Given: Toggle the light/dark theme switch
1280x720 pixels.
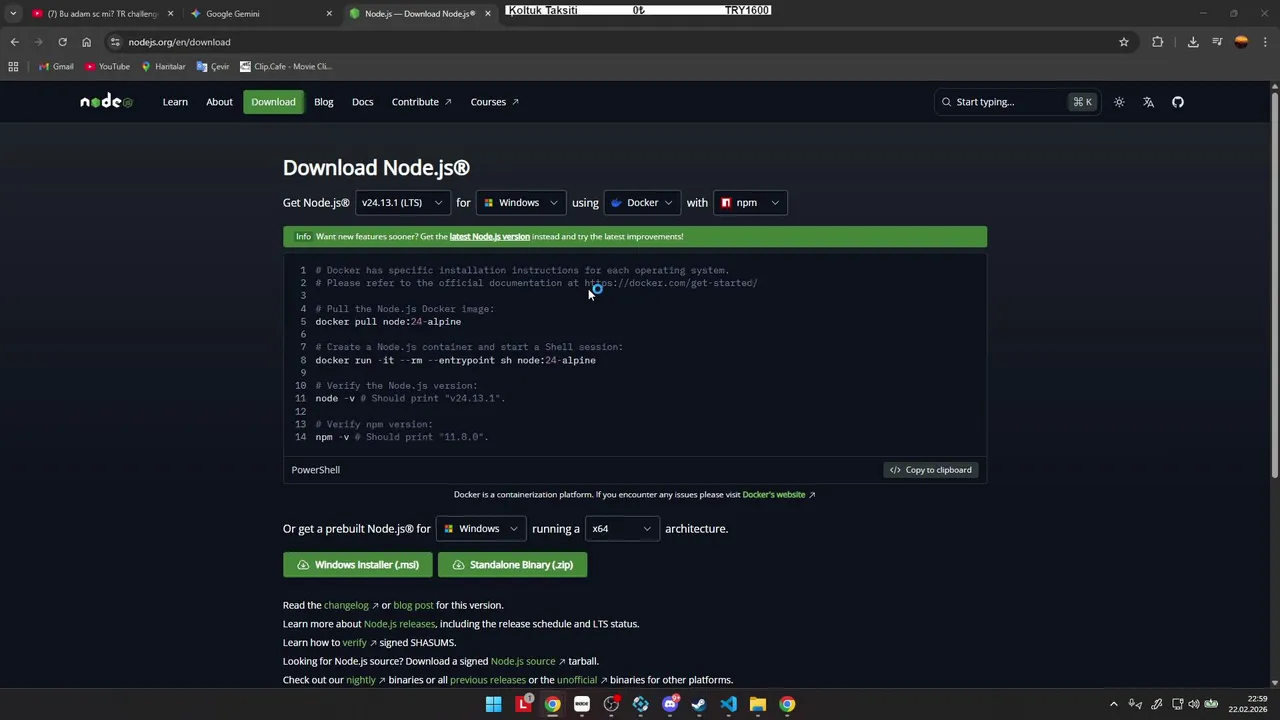Looking at the screenshot, I should point(1119,102).
